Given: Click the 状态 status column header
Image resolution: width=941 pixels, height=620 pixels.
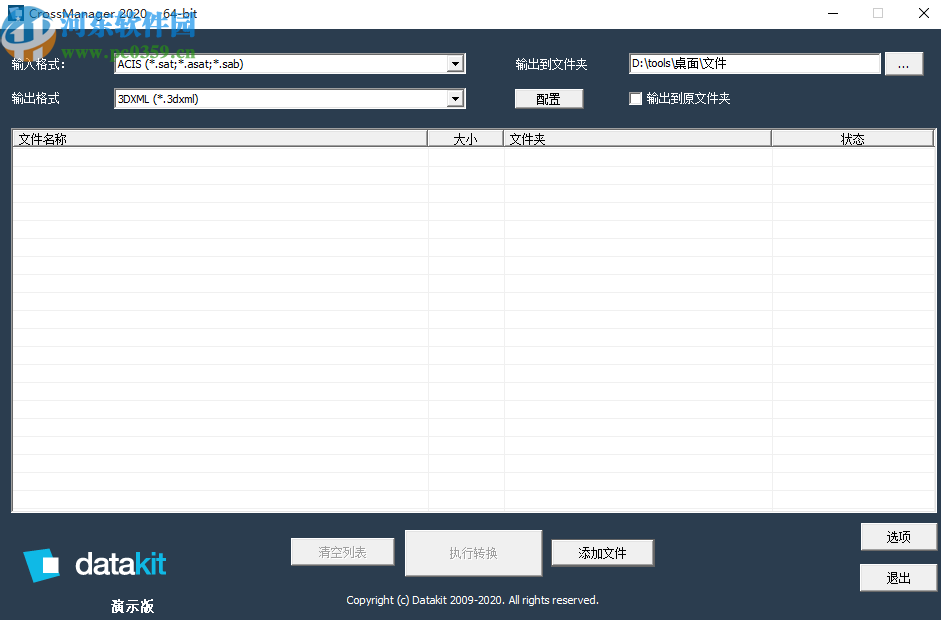Looking at the screenshot, I should [853, 138].
